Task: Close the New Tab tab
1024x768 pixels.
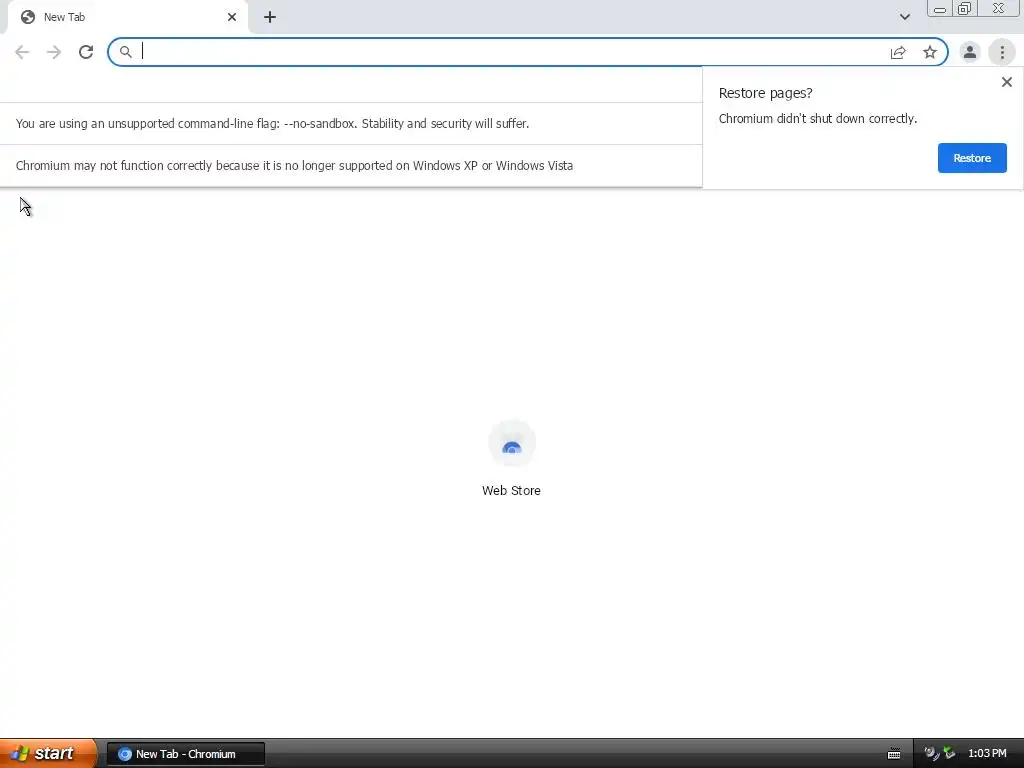Action: [232, 17]
